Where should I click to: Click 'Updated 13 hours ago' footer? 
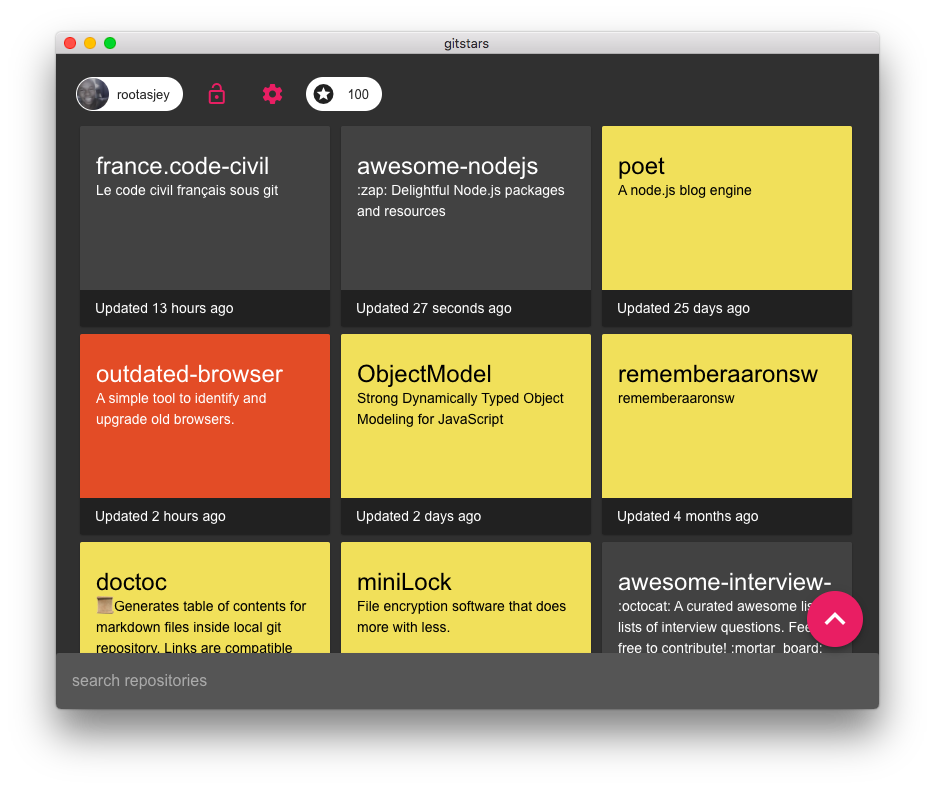pos(205,308)
